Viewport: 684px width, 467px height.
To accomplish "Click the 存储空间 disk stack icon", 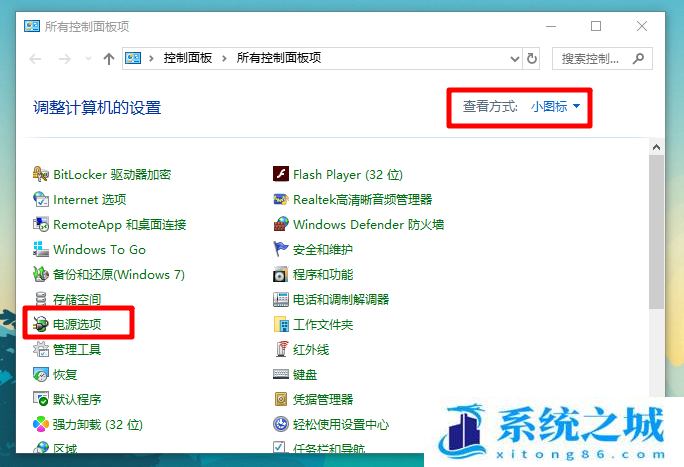I will pyautogui.click(x=41, y=299).
